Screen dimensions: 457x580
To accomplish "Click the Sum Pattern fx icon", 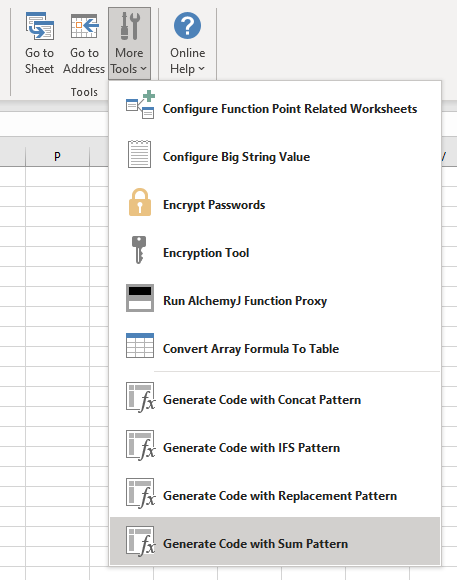I will pos(141,542).
